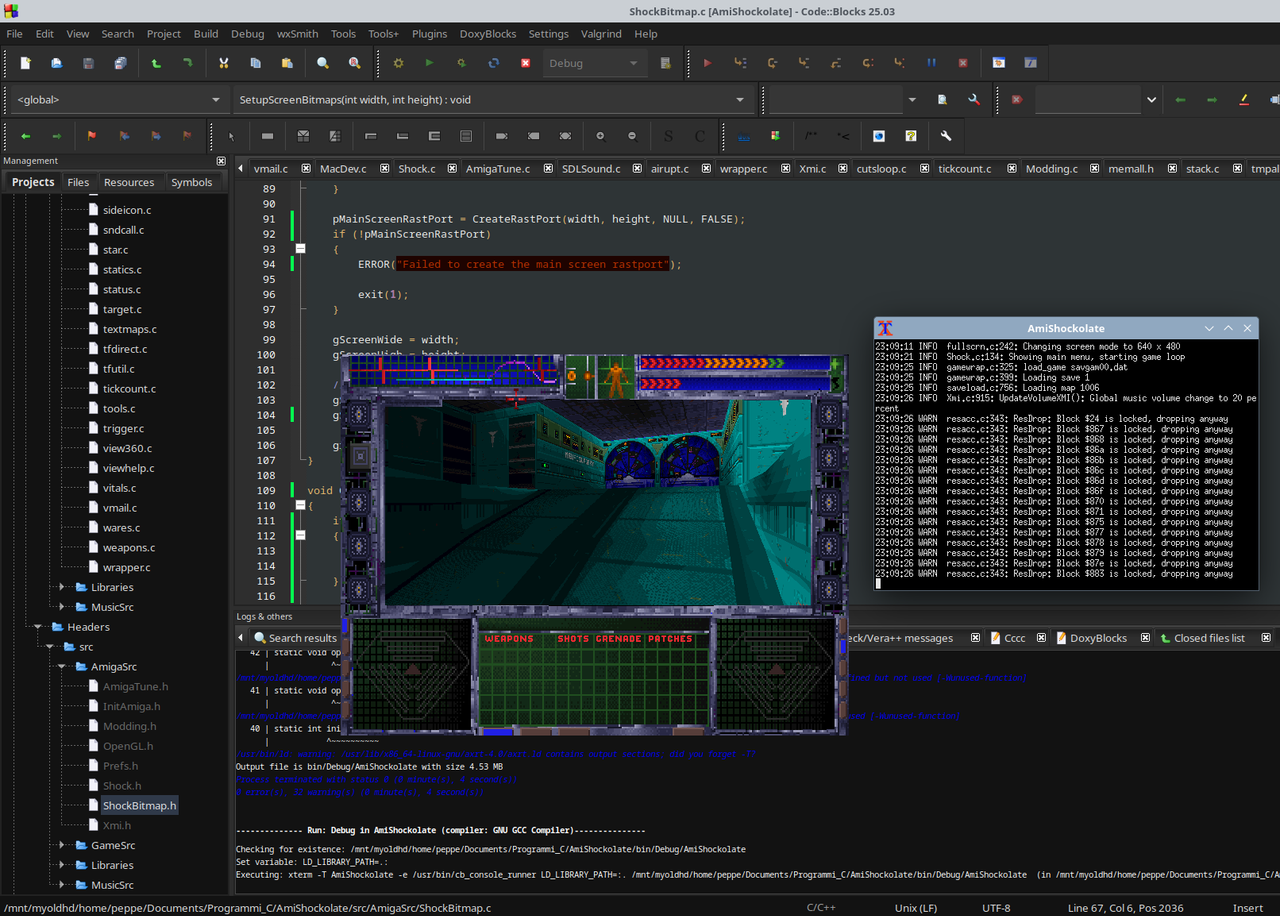Stop the debugger with red stop icon
The image size is (1280, 916).
pos(963,63)
